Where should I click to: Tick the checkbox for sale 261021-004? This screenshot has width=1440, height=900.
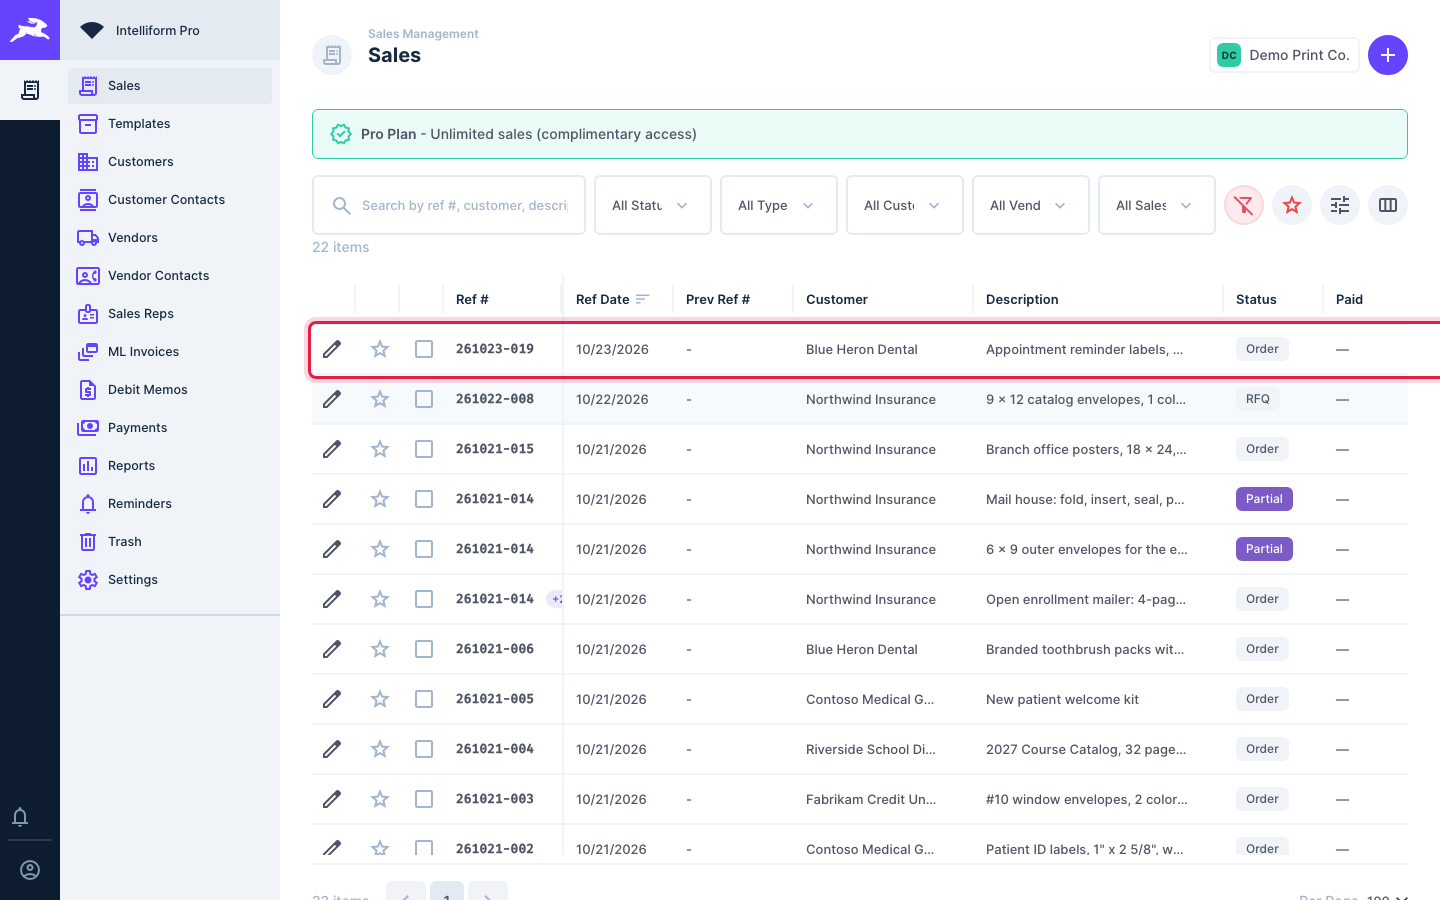pyautogui.click(x=424, y=749)
